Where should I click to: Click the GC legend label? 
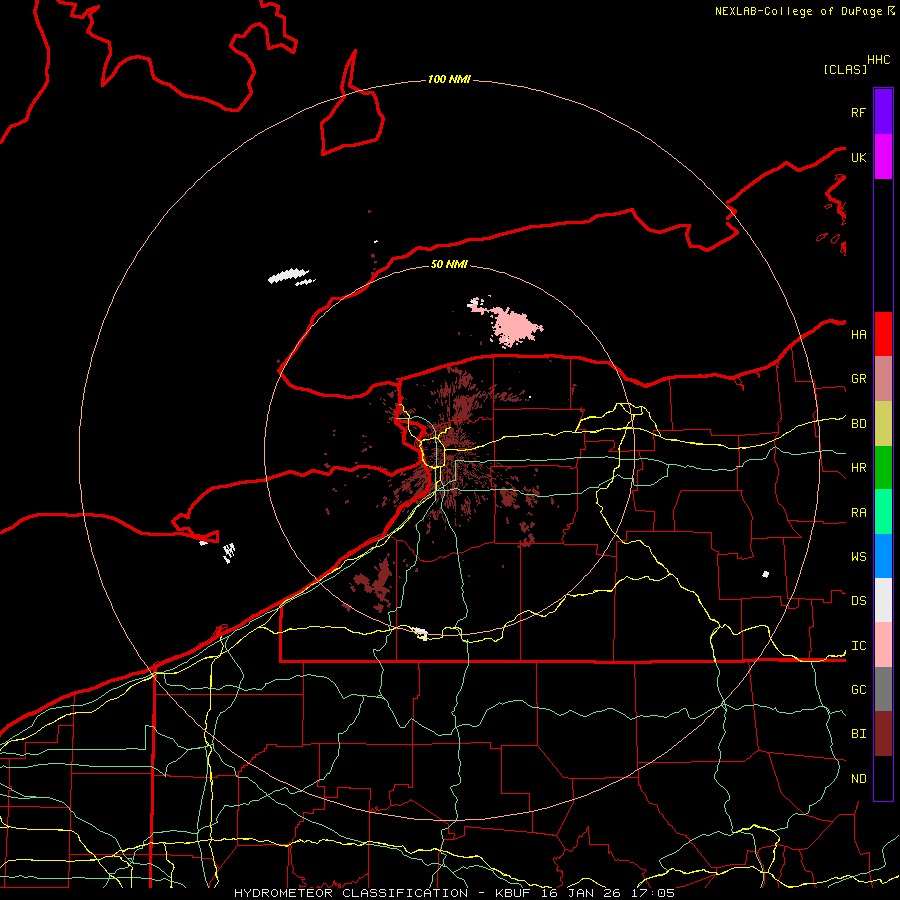[858, 689]
